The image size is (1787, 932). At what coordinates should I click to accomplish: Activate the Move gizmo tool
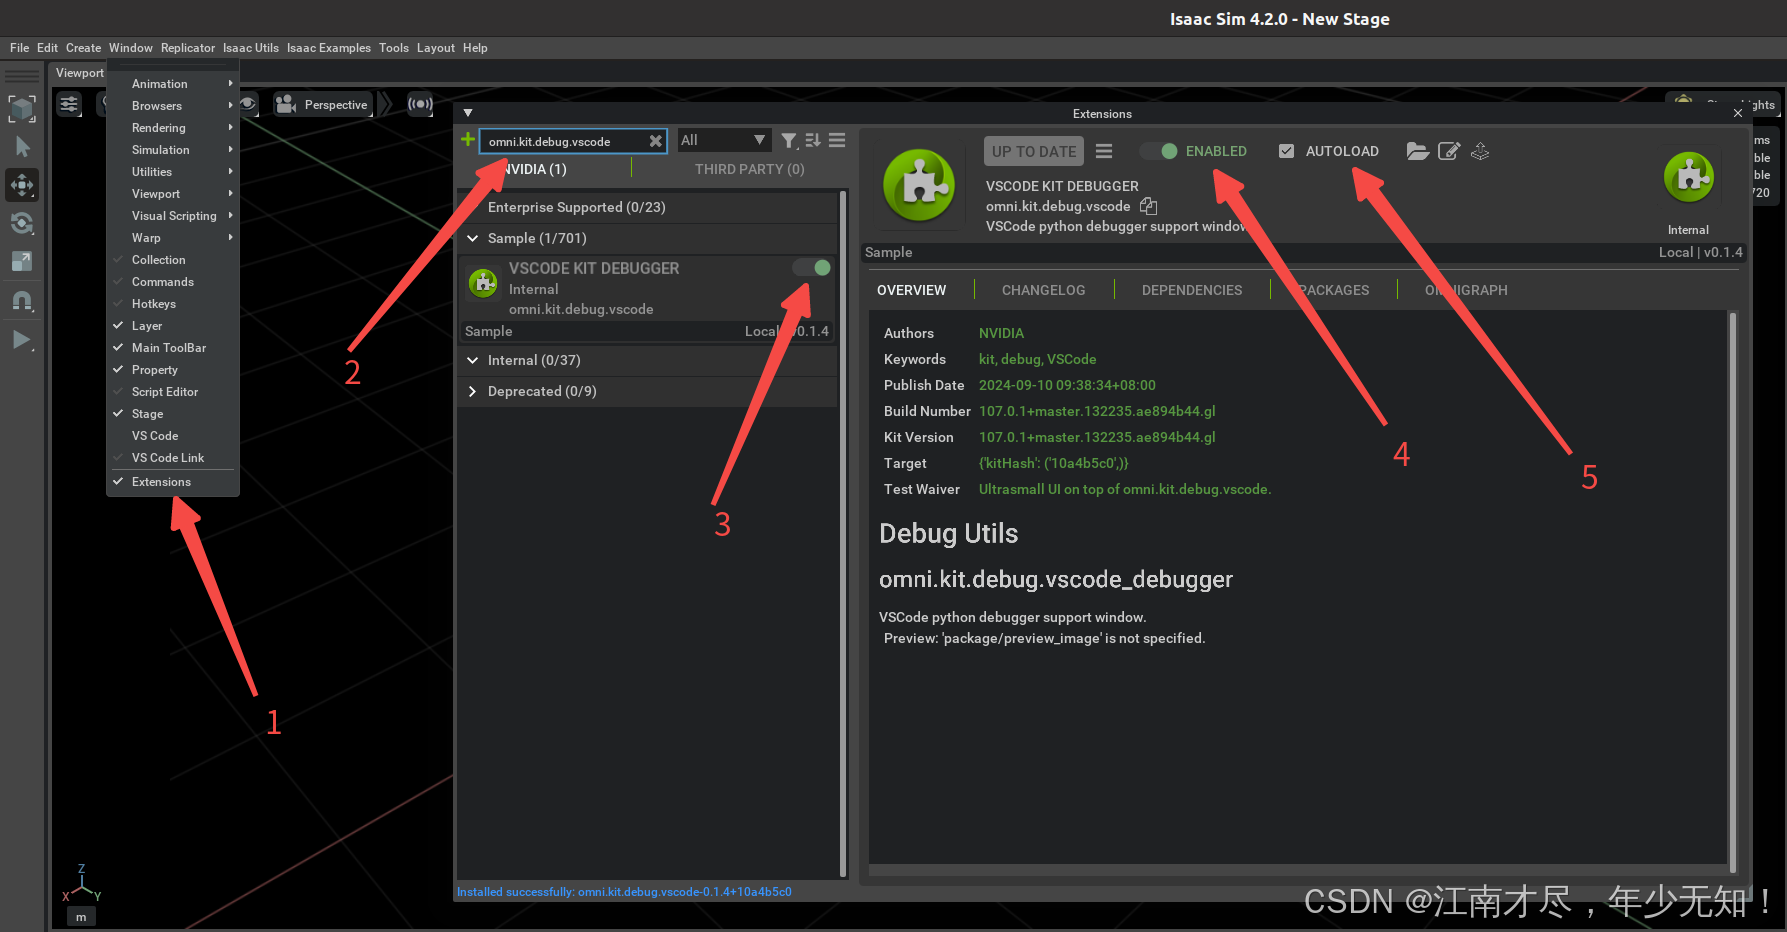click(22, 185)
